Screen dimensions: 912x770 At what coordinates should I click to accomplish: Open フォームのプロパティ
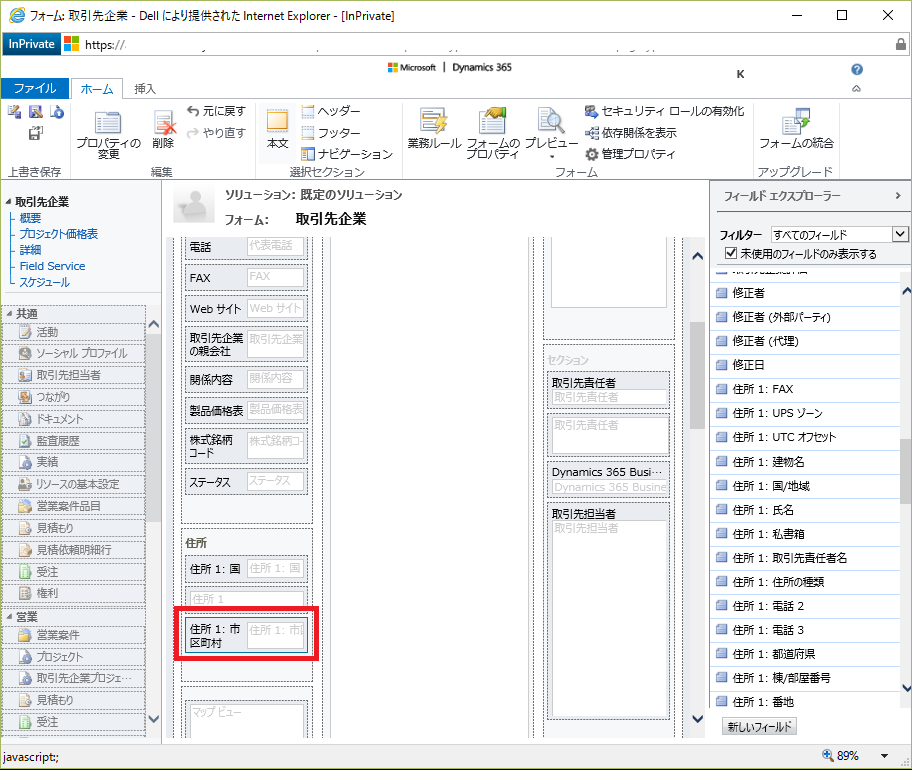tap(493, 134)
